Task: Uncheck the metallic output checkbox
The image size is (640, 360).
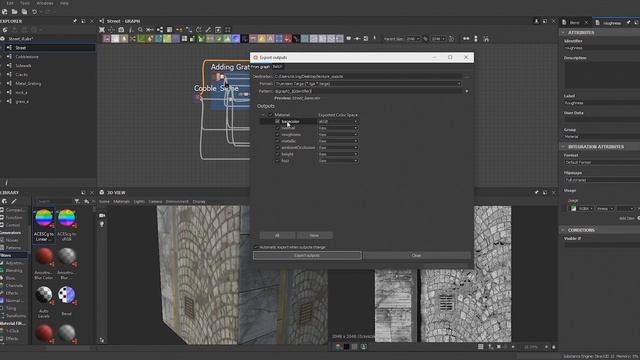Action: (x=278, y=141)
